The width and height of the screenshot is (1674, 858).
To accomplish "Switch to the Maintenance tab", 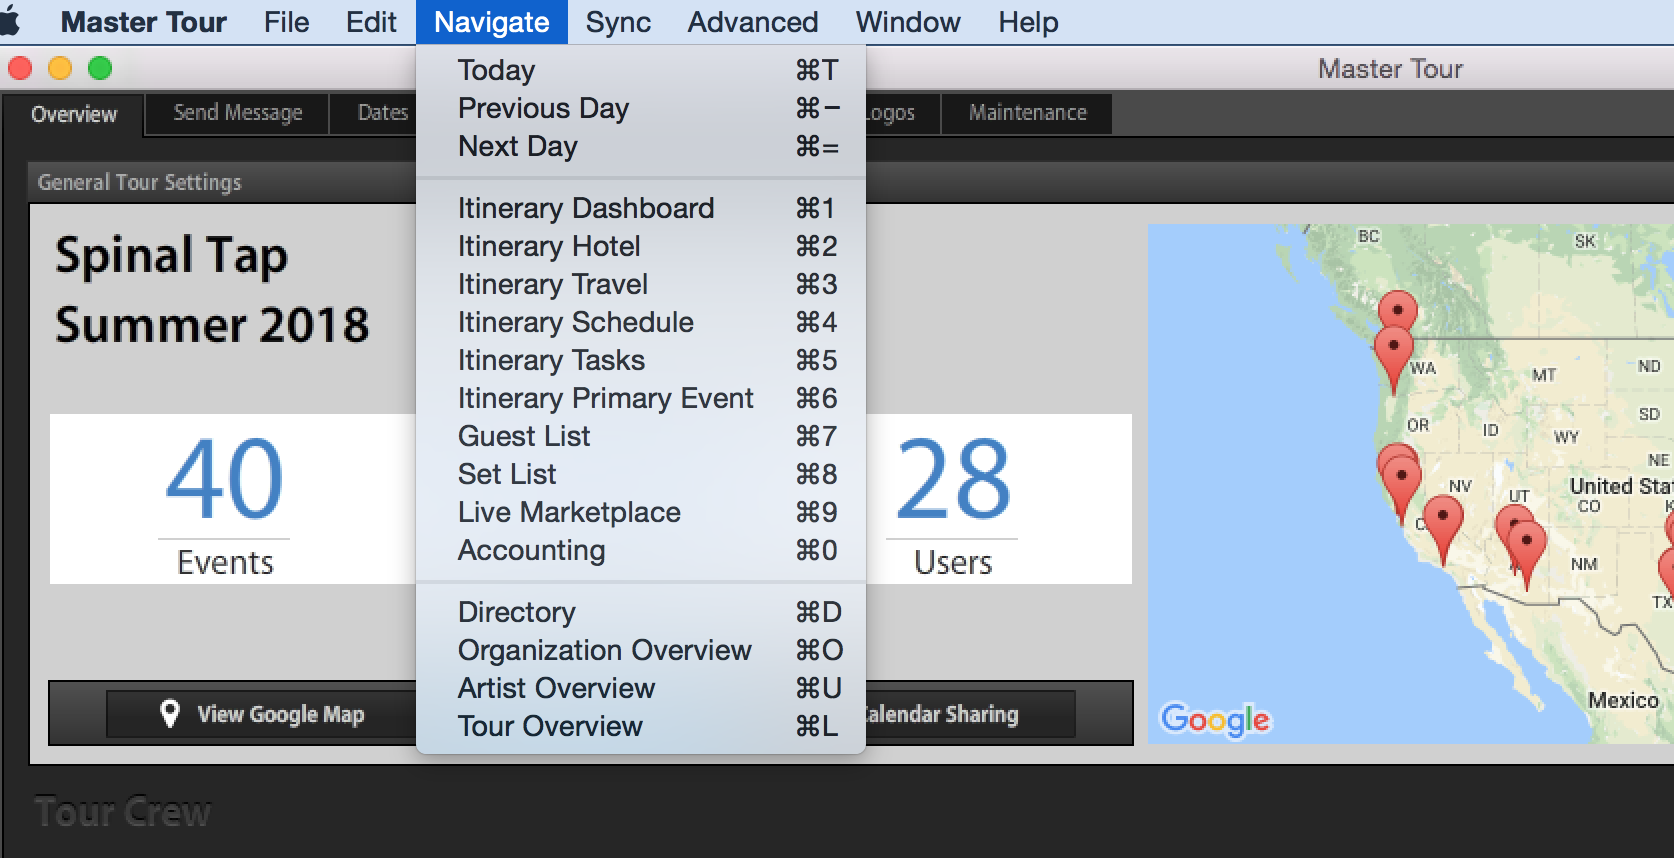I will (1027, 113).
